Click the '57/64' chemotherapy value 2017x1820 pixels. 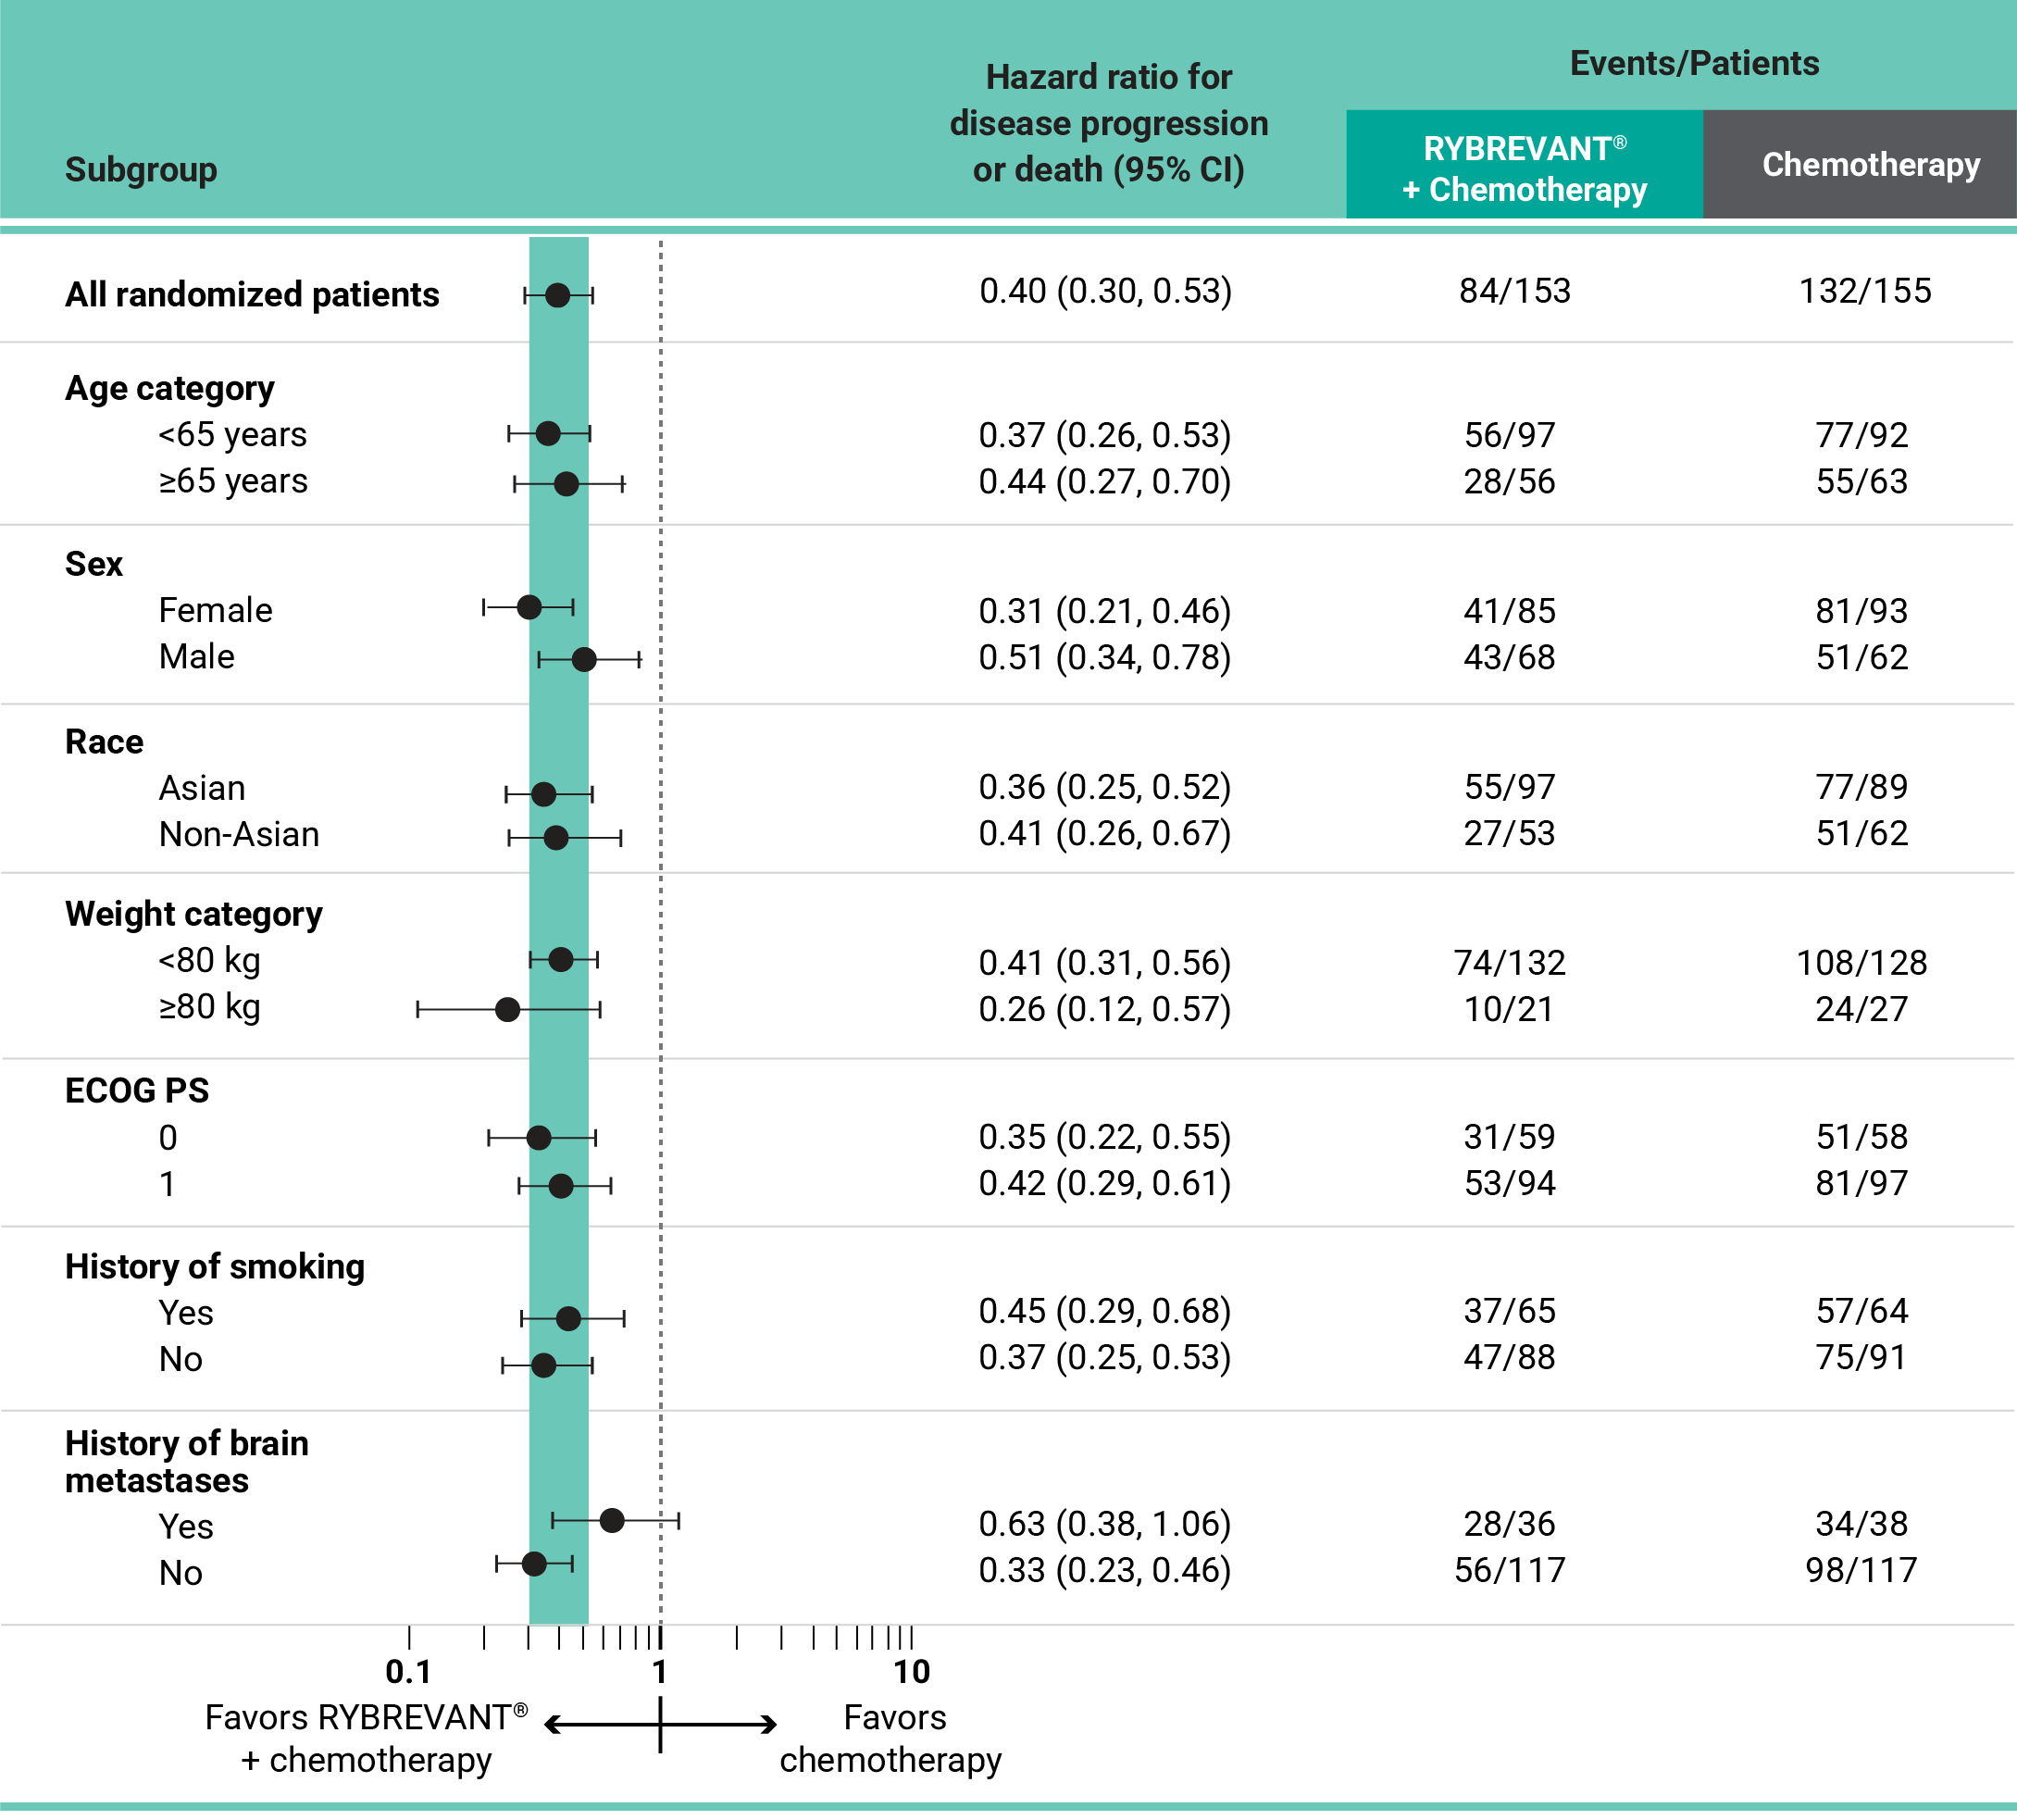(1862, 1311)
